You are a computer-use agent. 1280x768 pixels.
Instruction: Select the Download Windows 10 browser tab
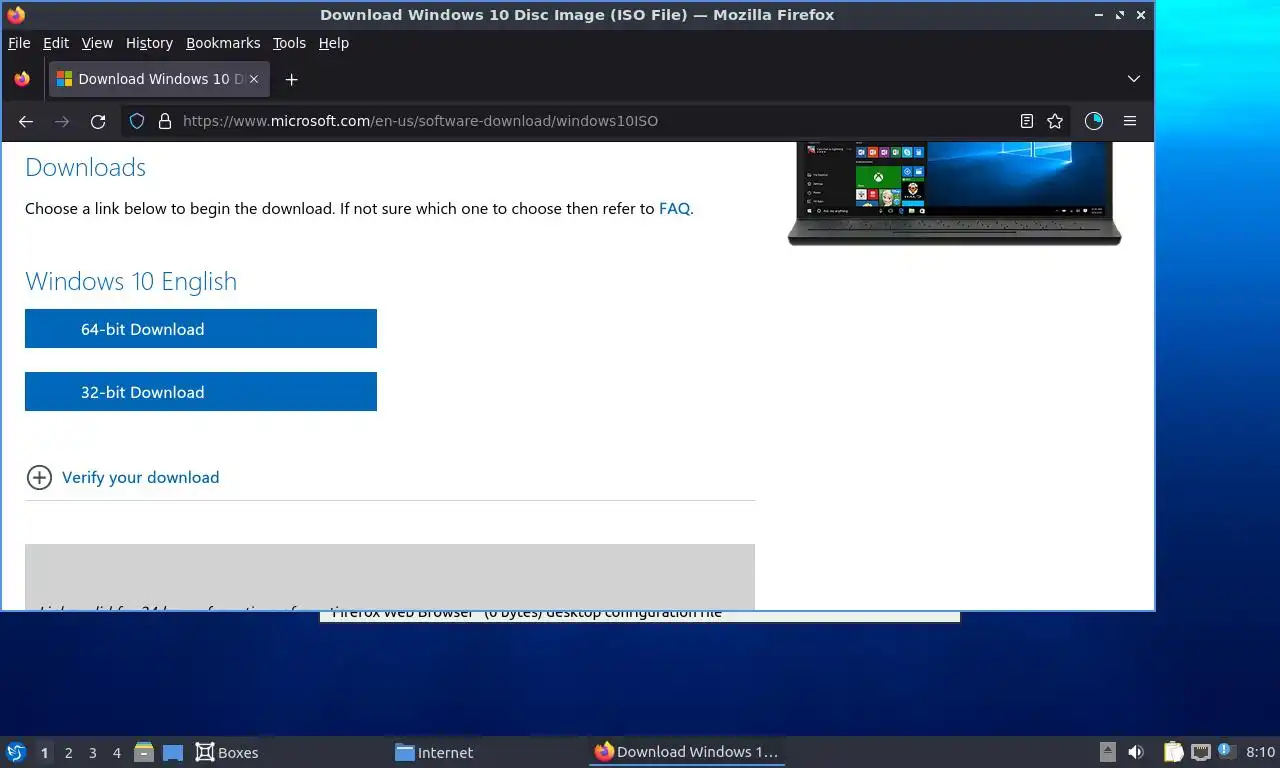159,79
